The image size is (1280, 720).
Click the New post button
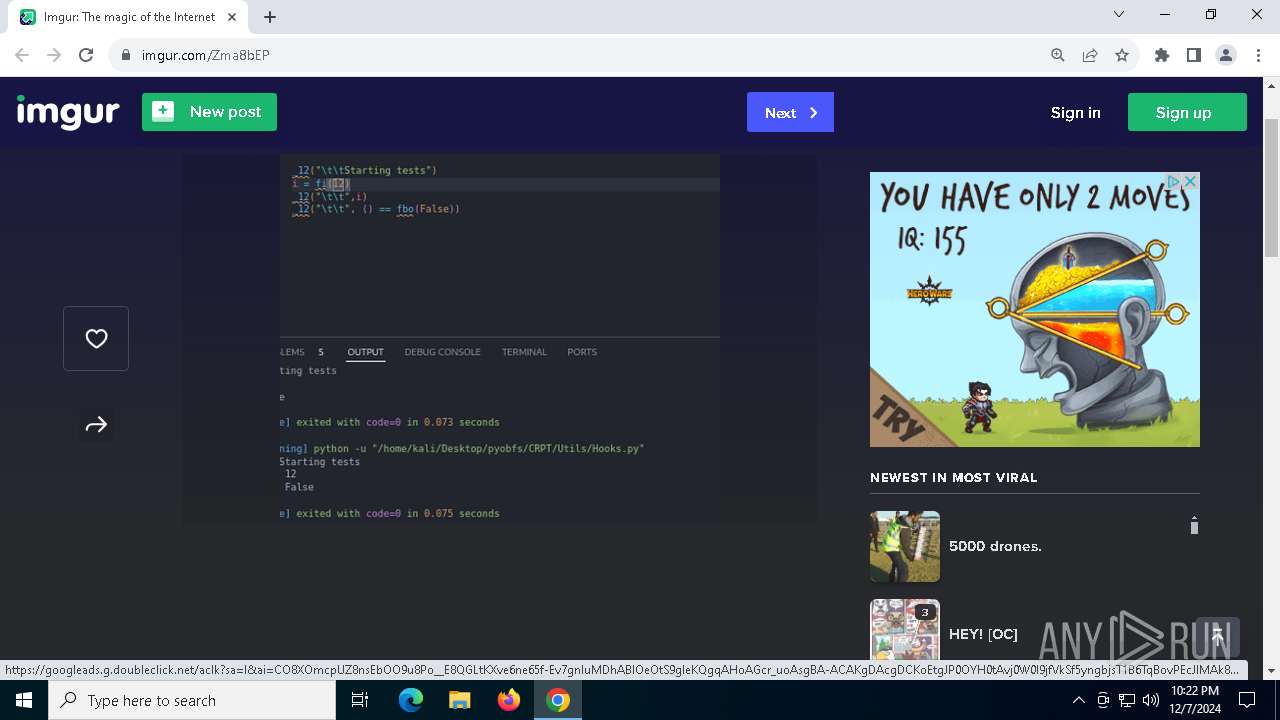coord(209,112)
